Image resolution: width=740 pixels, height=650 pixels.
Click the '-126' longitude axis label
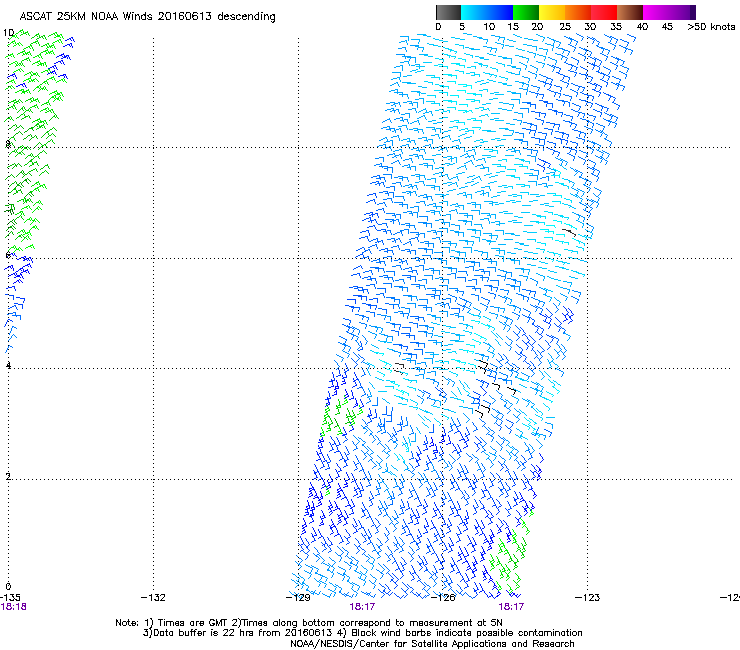point(443,598)
